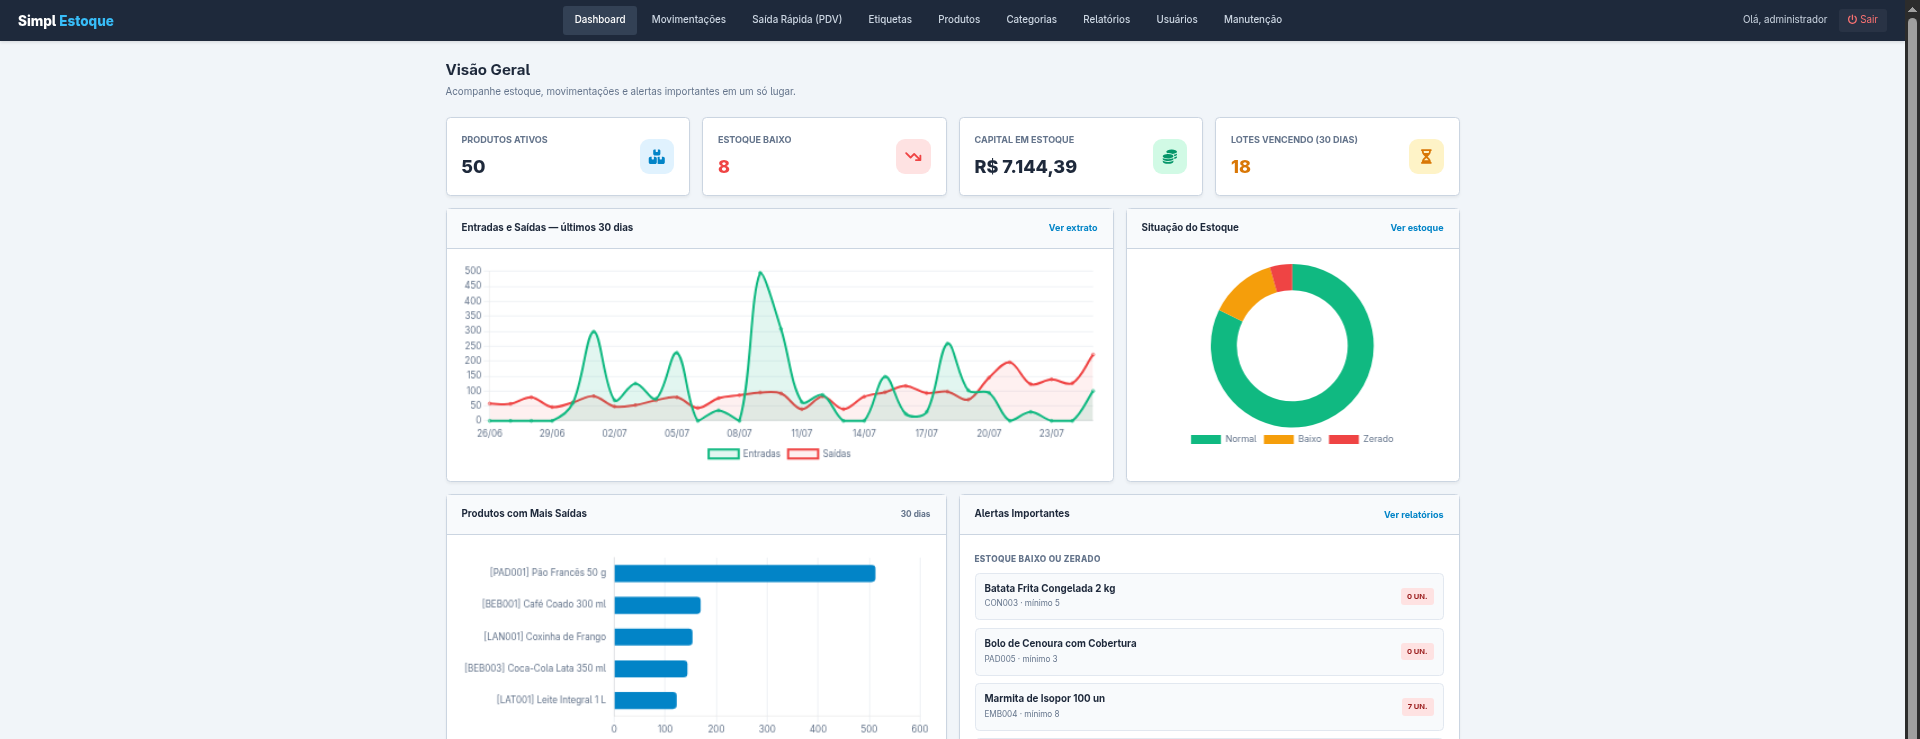Image resolution: width=1920 pixels, height=739 pixels.
Task: Open Usuários management
Action: [x=1177, y=20]
